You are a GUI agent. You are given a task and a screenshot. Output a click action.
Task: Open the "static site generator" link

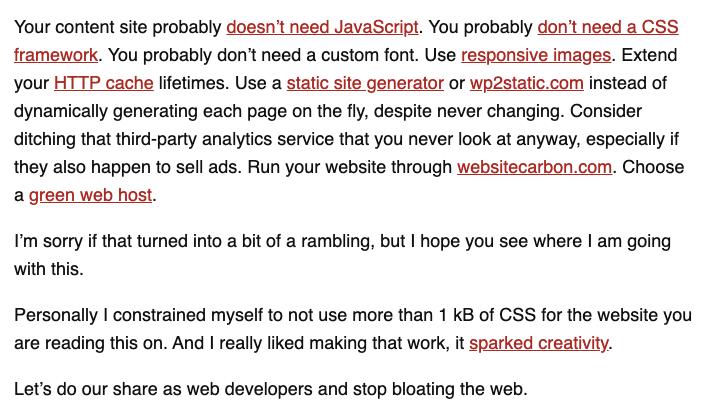click(x=365, y=83)
